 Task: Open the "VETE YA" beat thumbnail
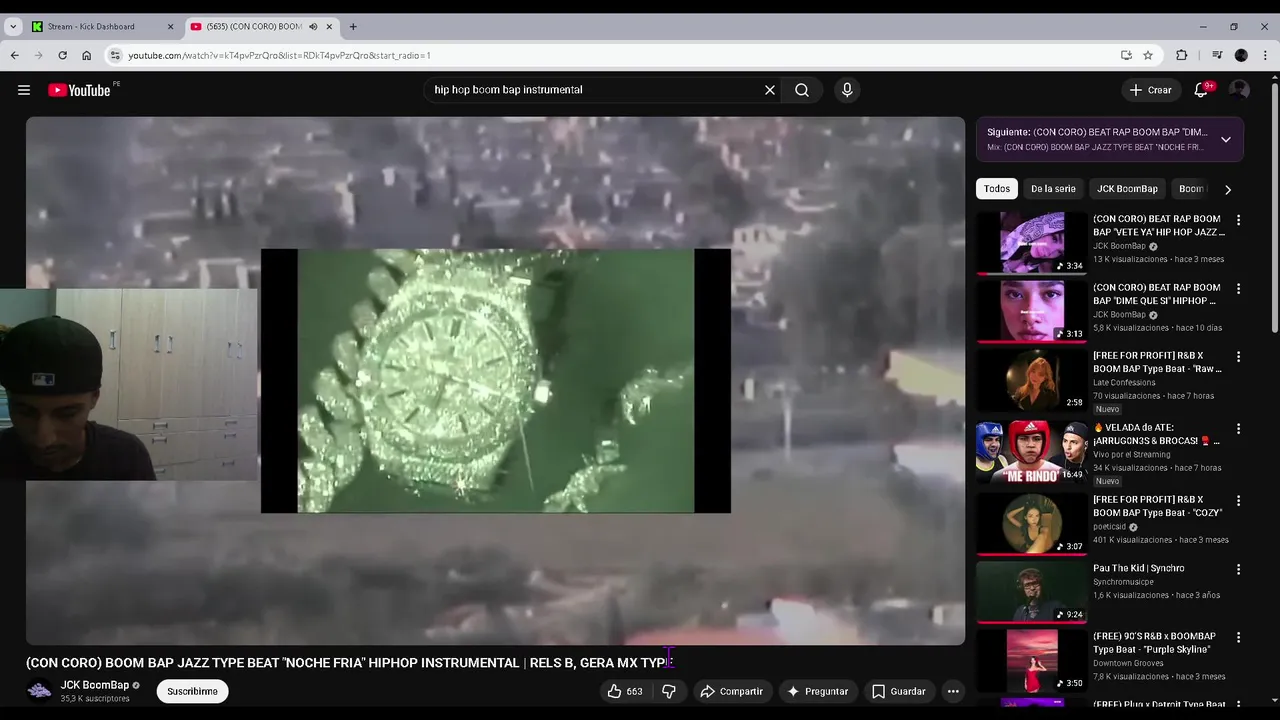point(1032,242)
